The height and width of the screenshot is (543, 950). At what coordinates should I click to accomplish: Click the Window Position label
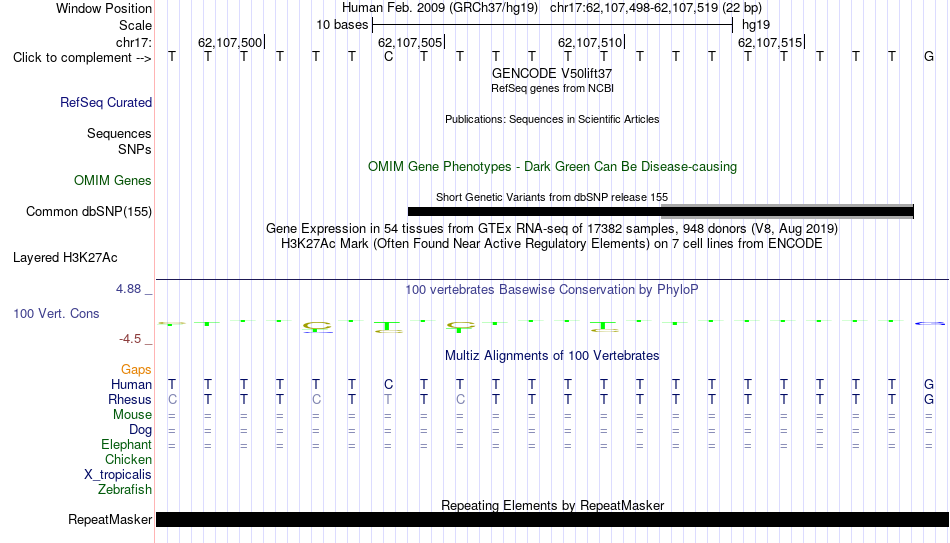pyautogui.click(x=104, y=8)
